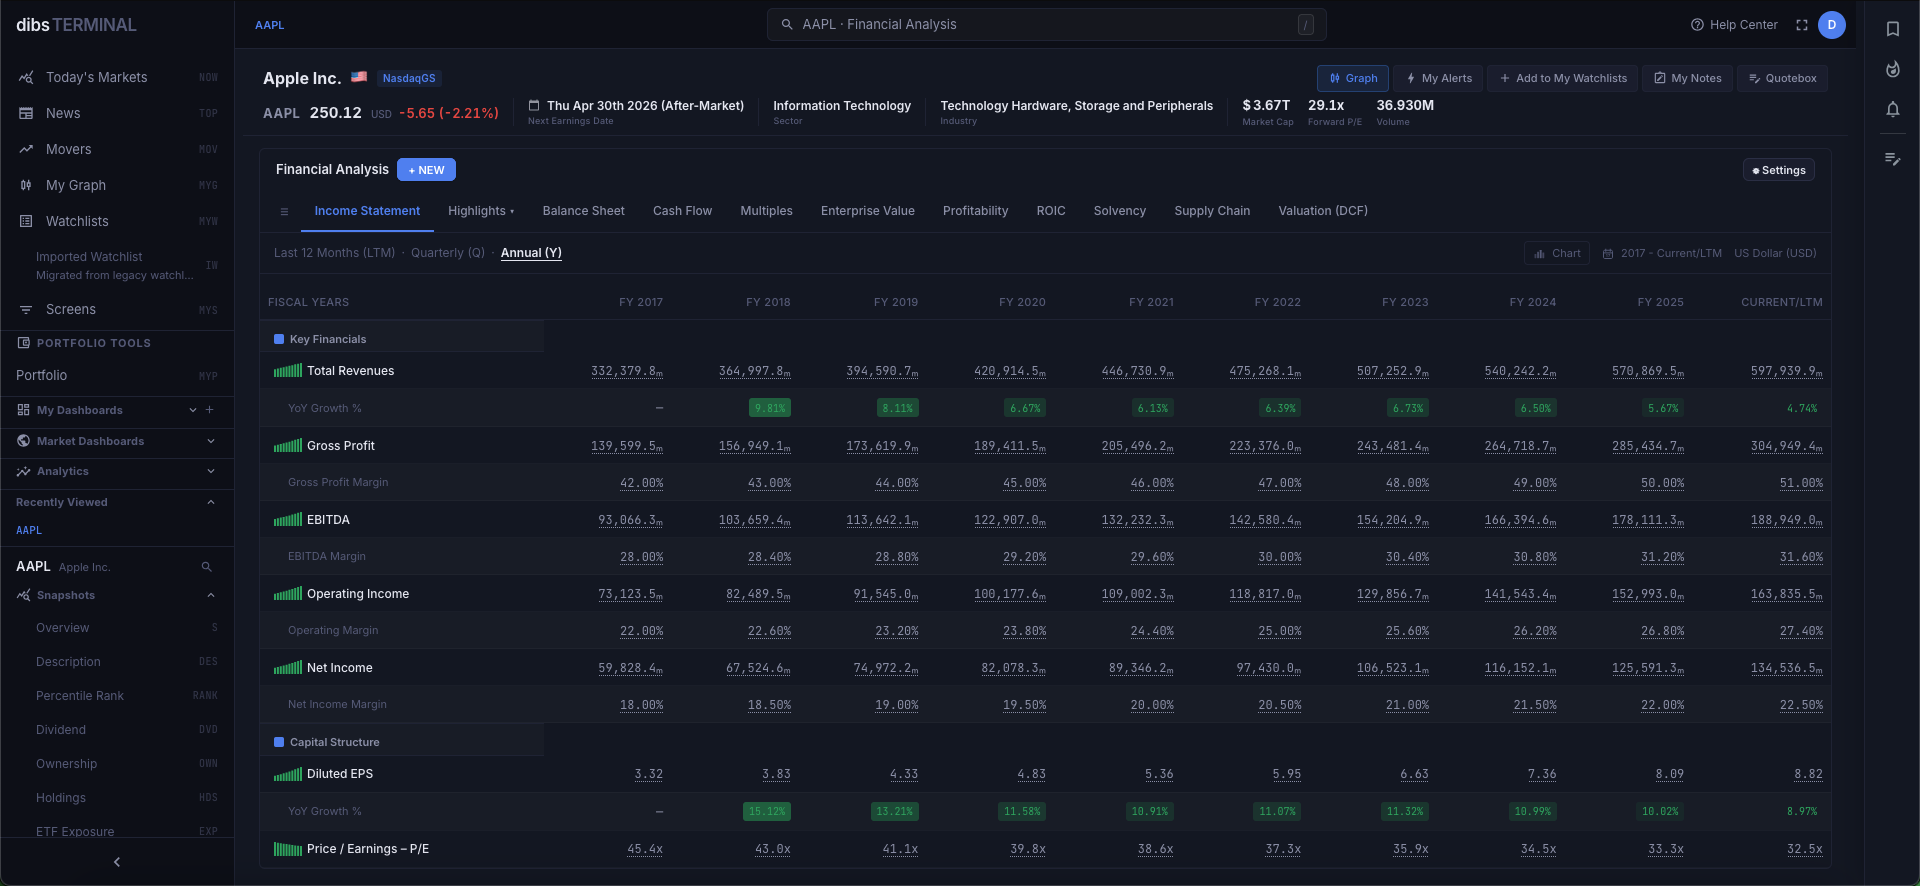The image size is (1920, 886).
Task: Open user avatar D menu
Action: [1831, 25]
